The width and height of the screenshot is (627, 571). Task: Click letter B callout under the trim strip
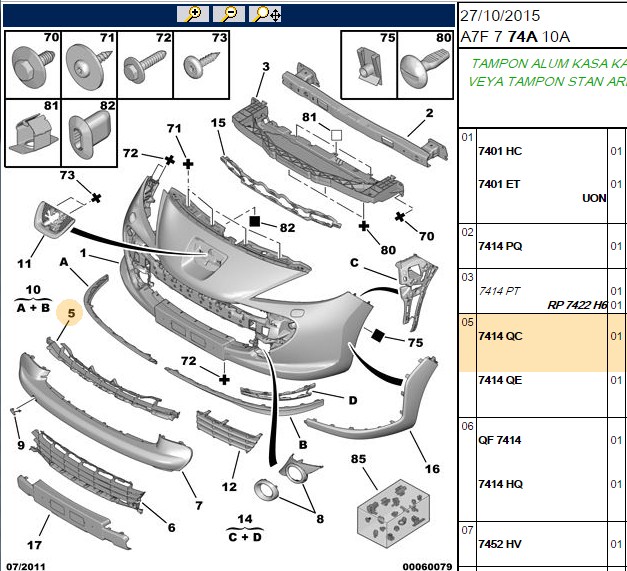click(x=303, y=445)
